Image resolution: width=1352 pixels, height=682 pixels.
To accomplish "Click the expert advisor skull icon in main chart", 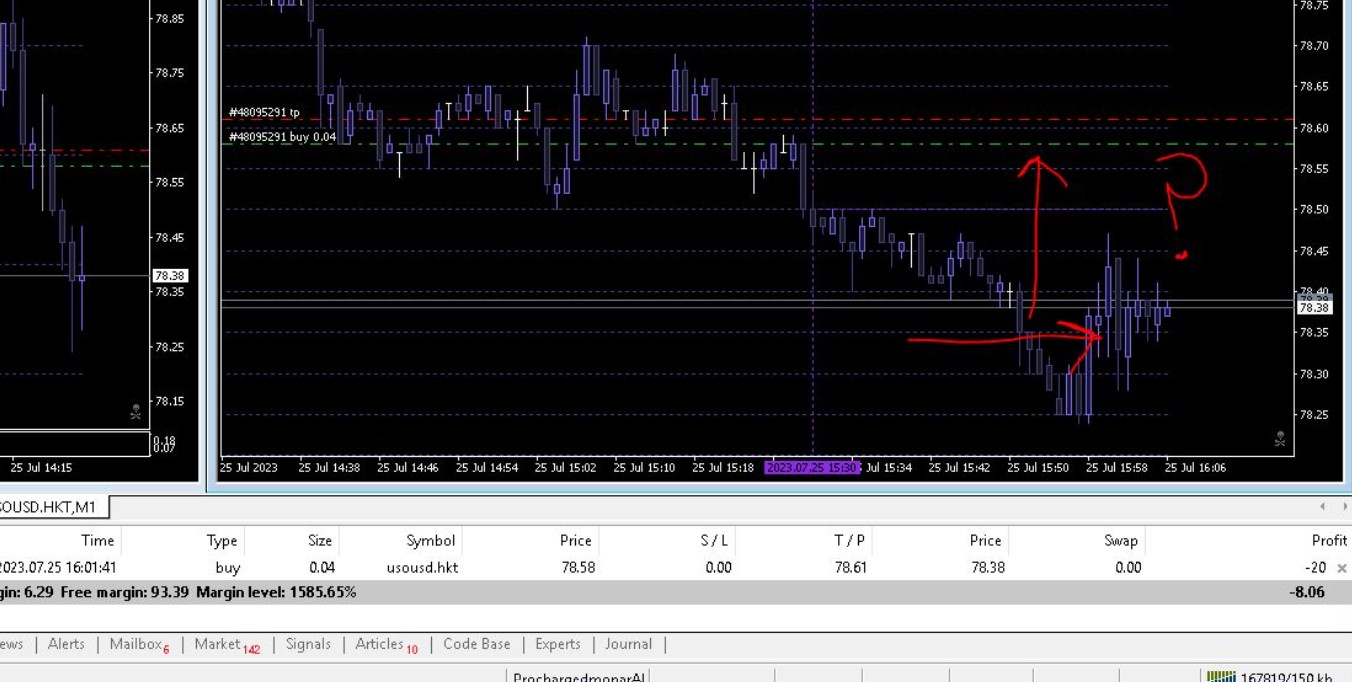I will tap(1279, 439).
